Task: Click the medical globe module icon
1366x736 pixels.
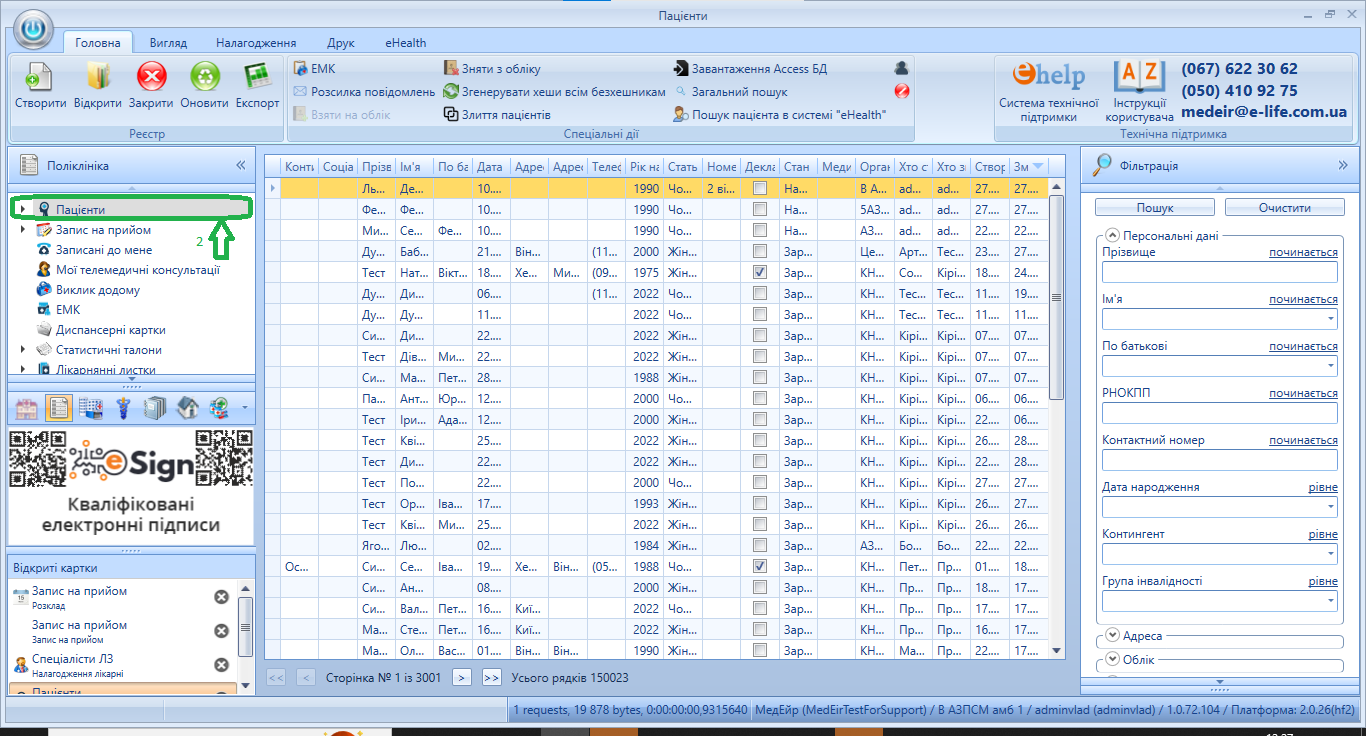Action: coord(219,408)
